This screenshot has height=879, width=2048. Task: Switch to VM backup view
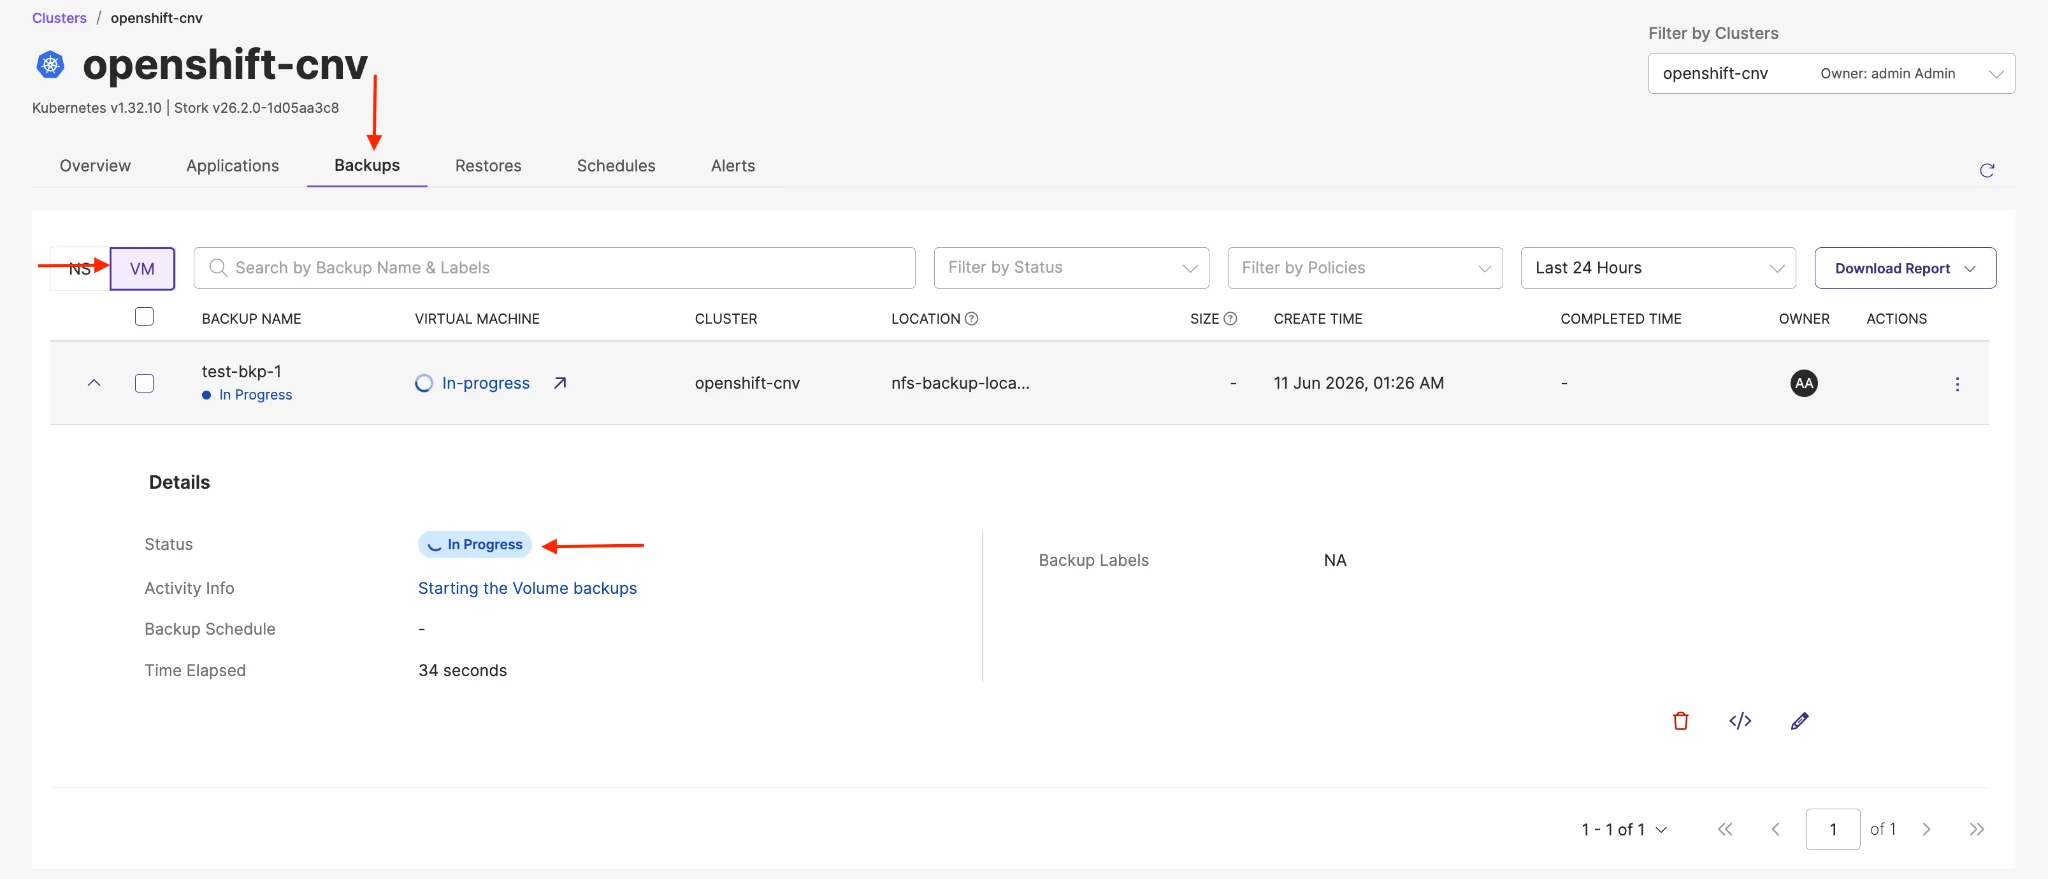[142, 269]
